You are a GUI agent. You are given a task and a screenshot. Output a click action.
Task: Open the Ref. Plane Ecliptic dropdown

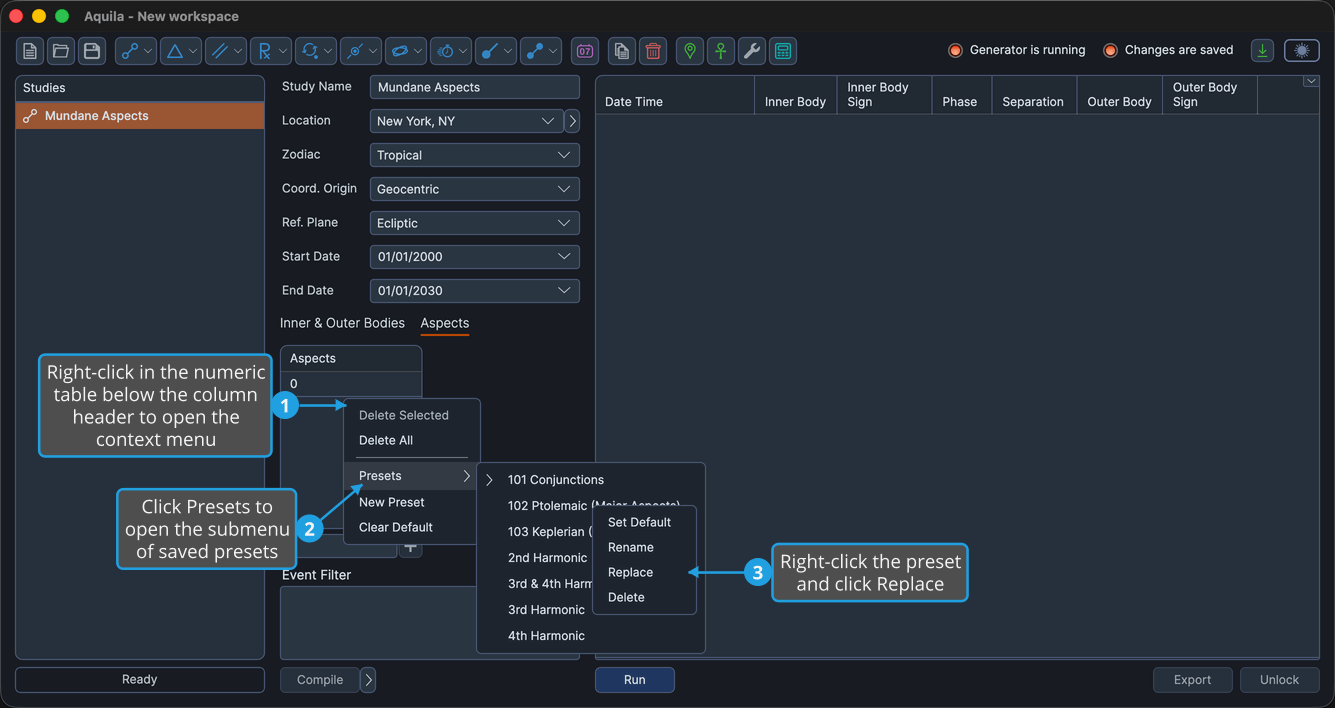(474, 223)
